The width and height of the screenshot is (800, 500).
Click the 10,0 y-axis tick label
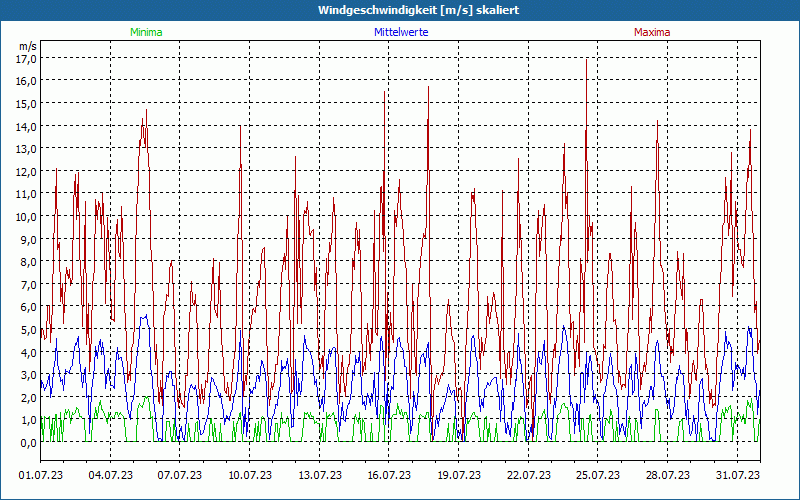click(x=26, y=216)
